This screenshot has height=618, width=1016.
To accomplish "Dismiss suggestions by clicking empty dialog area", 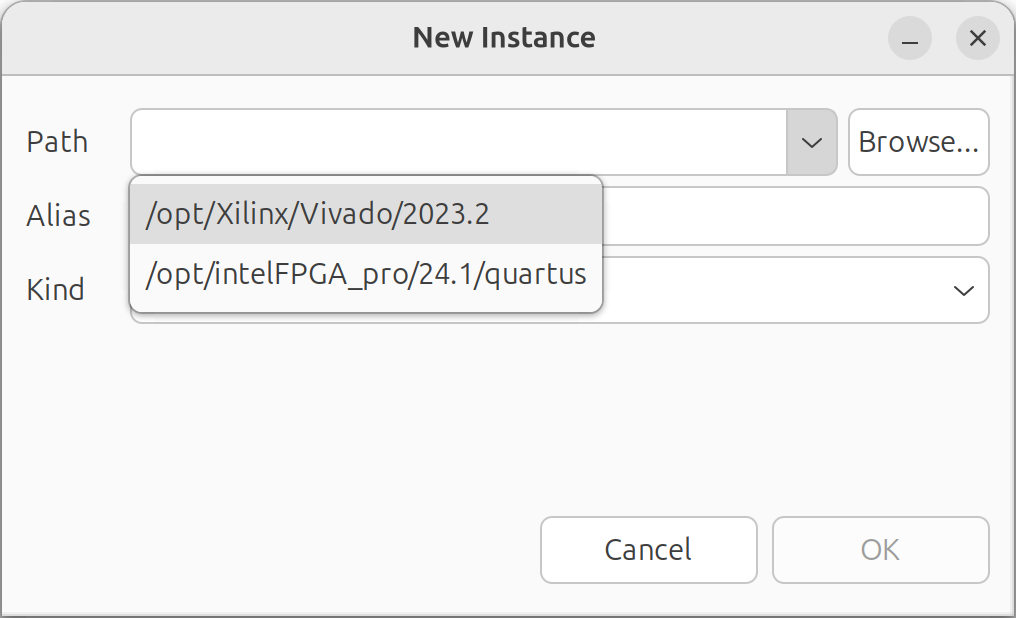I will point(324,421).
